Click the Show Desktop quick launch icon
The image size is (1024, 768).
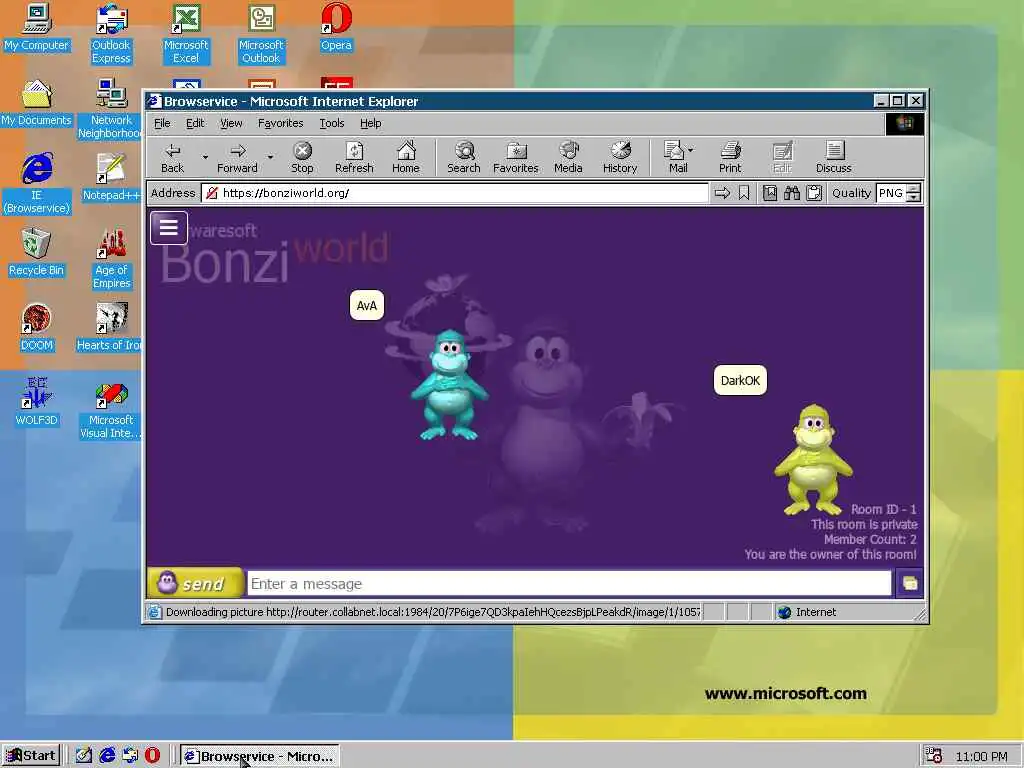click(x=84, y=756)
